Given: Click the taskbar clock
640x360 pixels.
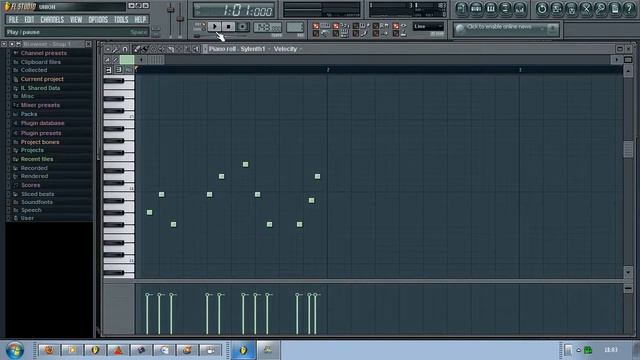Looking at the screenshot, I should click(611, 350).
